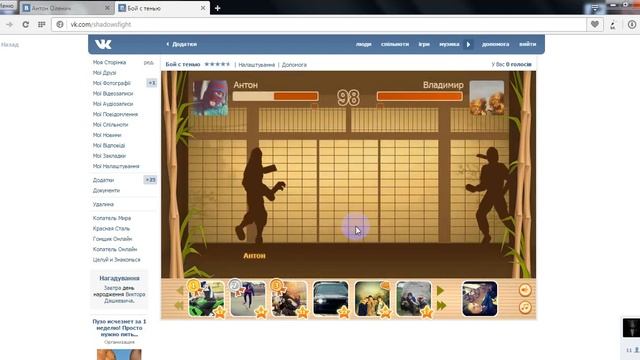Close the Бой с тенью tab
The width and height of the screenshot is (640, 360).
coord(203,8)
